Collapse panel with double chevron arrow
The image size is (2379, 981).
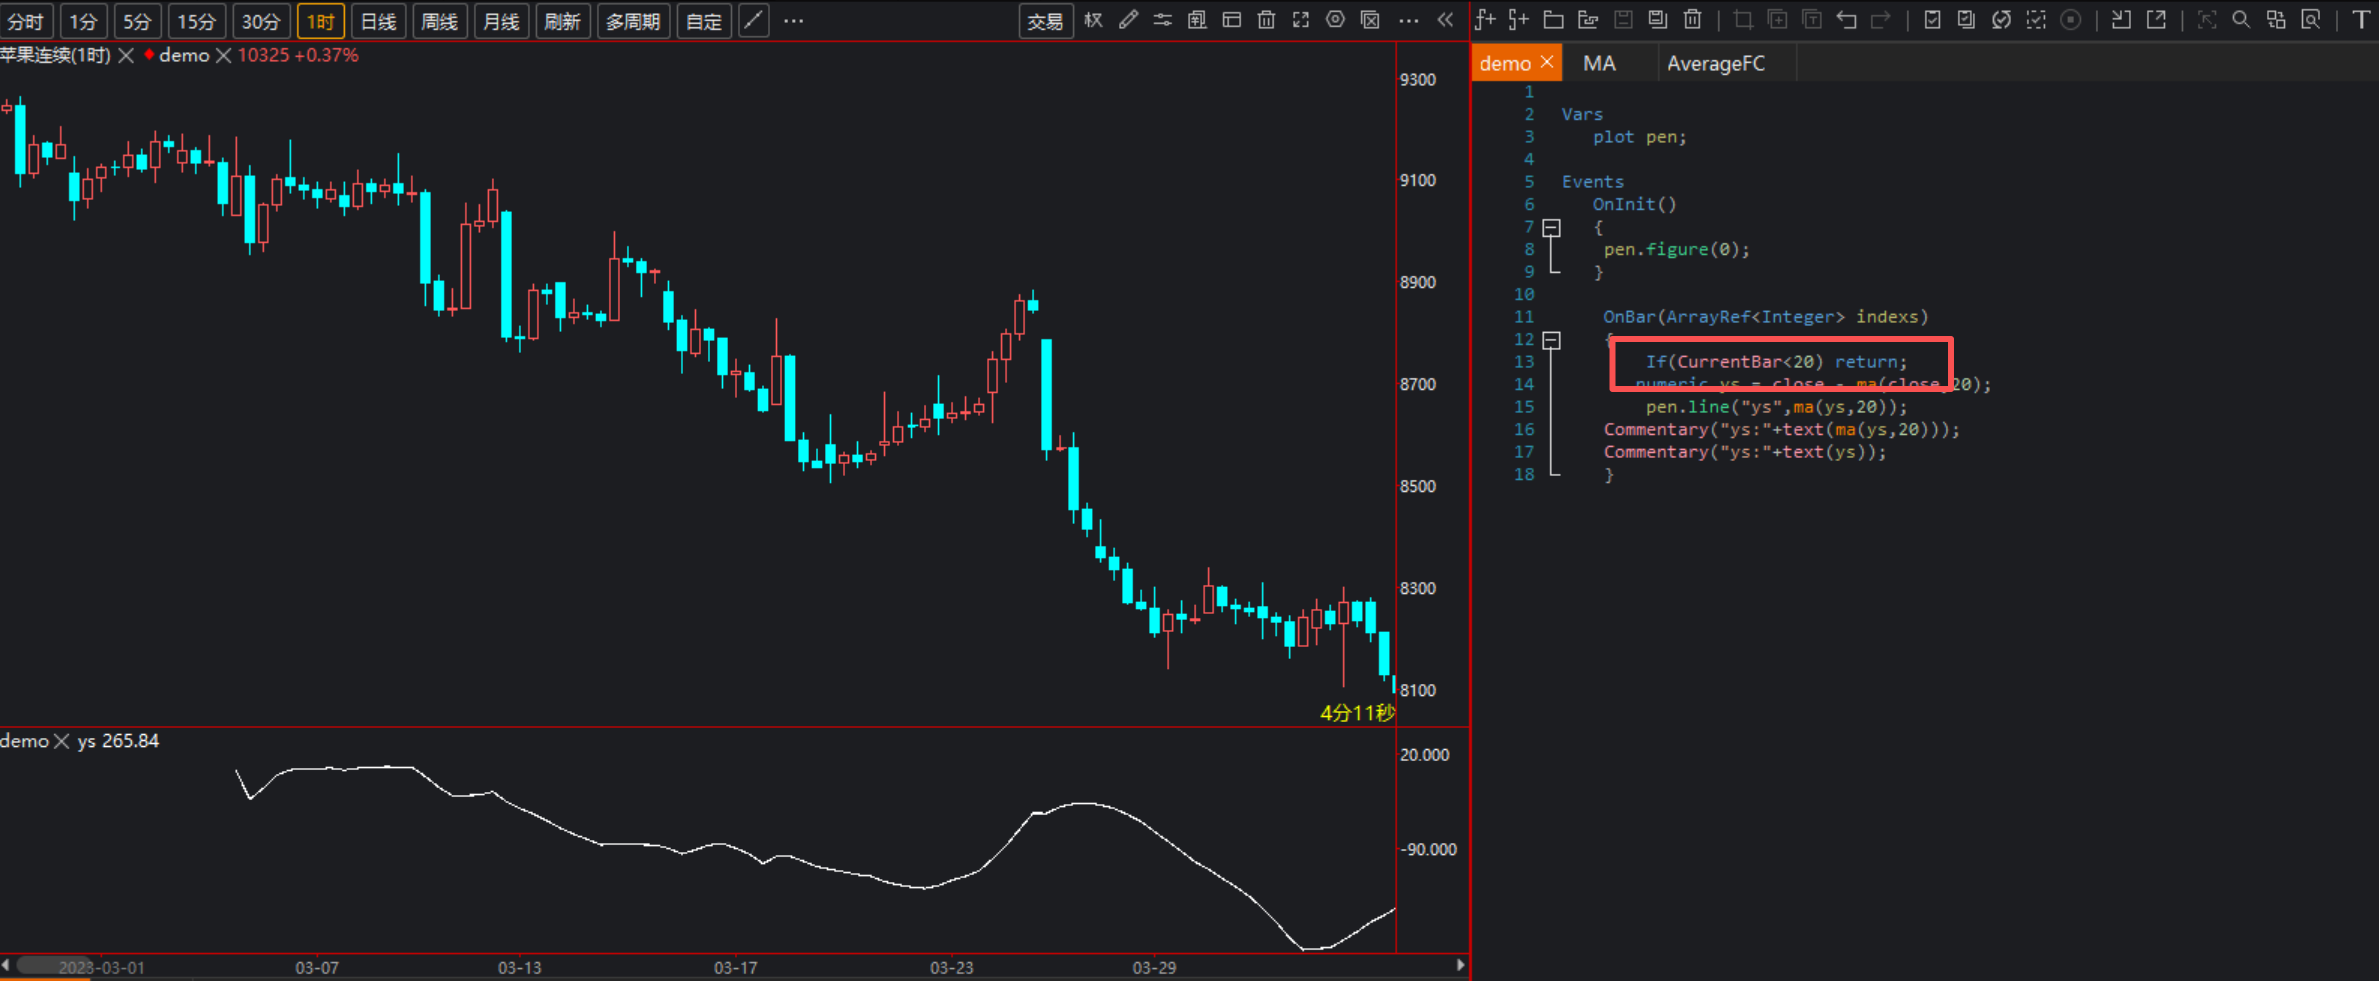coord(1445,20)
